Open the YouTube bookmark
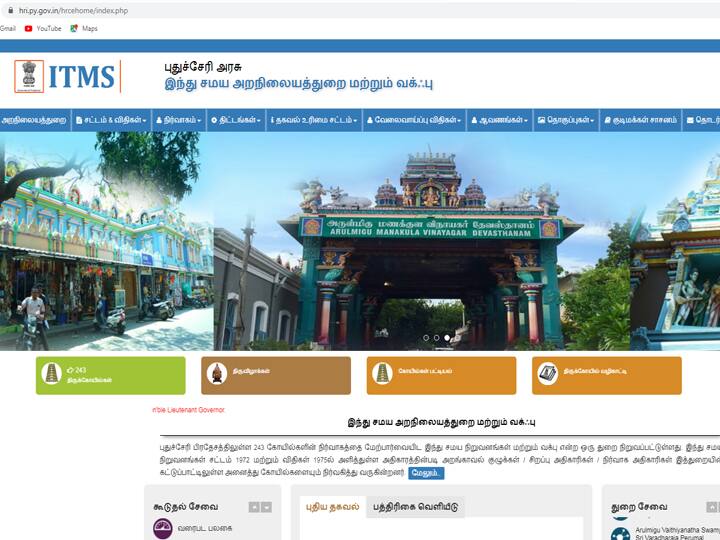The width and height of the screenshot is (720, 540). click(43, 28)
